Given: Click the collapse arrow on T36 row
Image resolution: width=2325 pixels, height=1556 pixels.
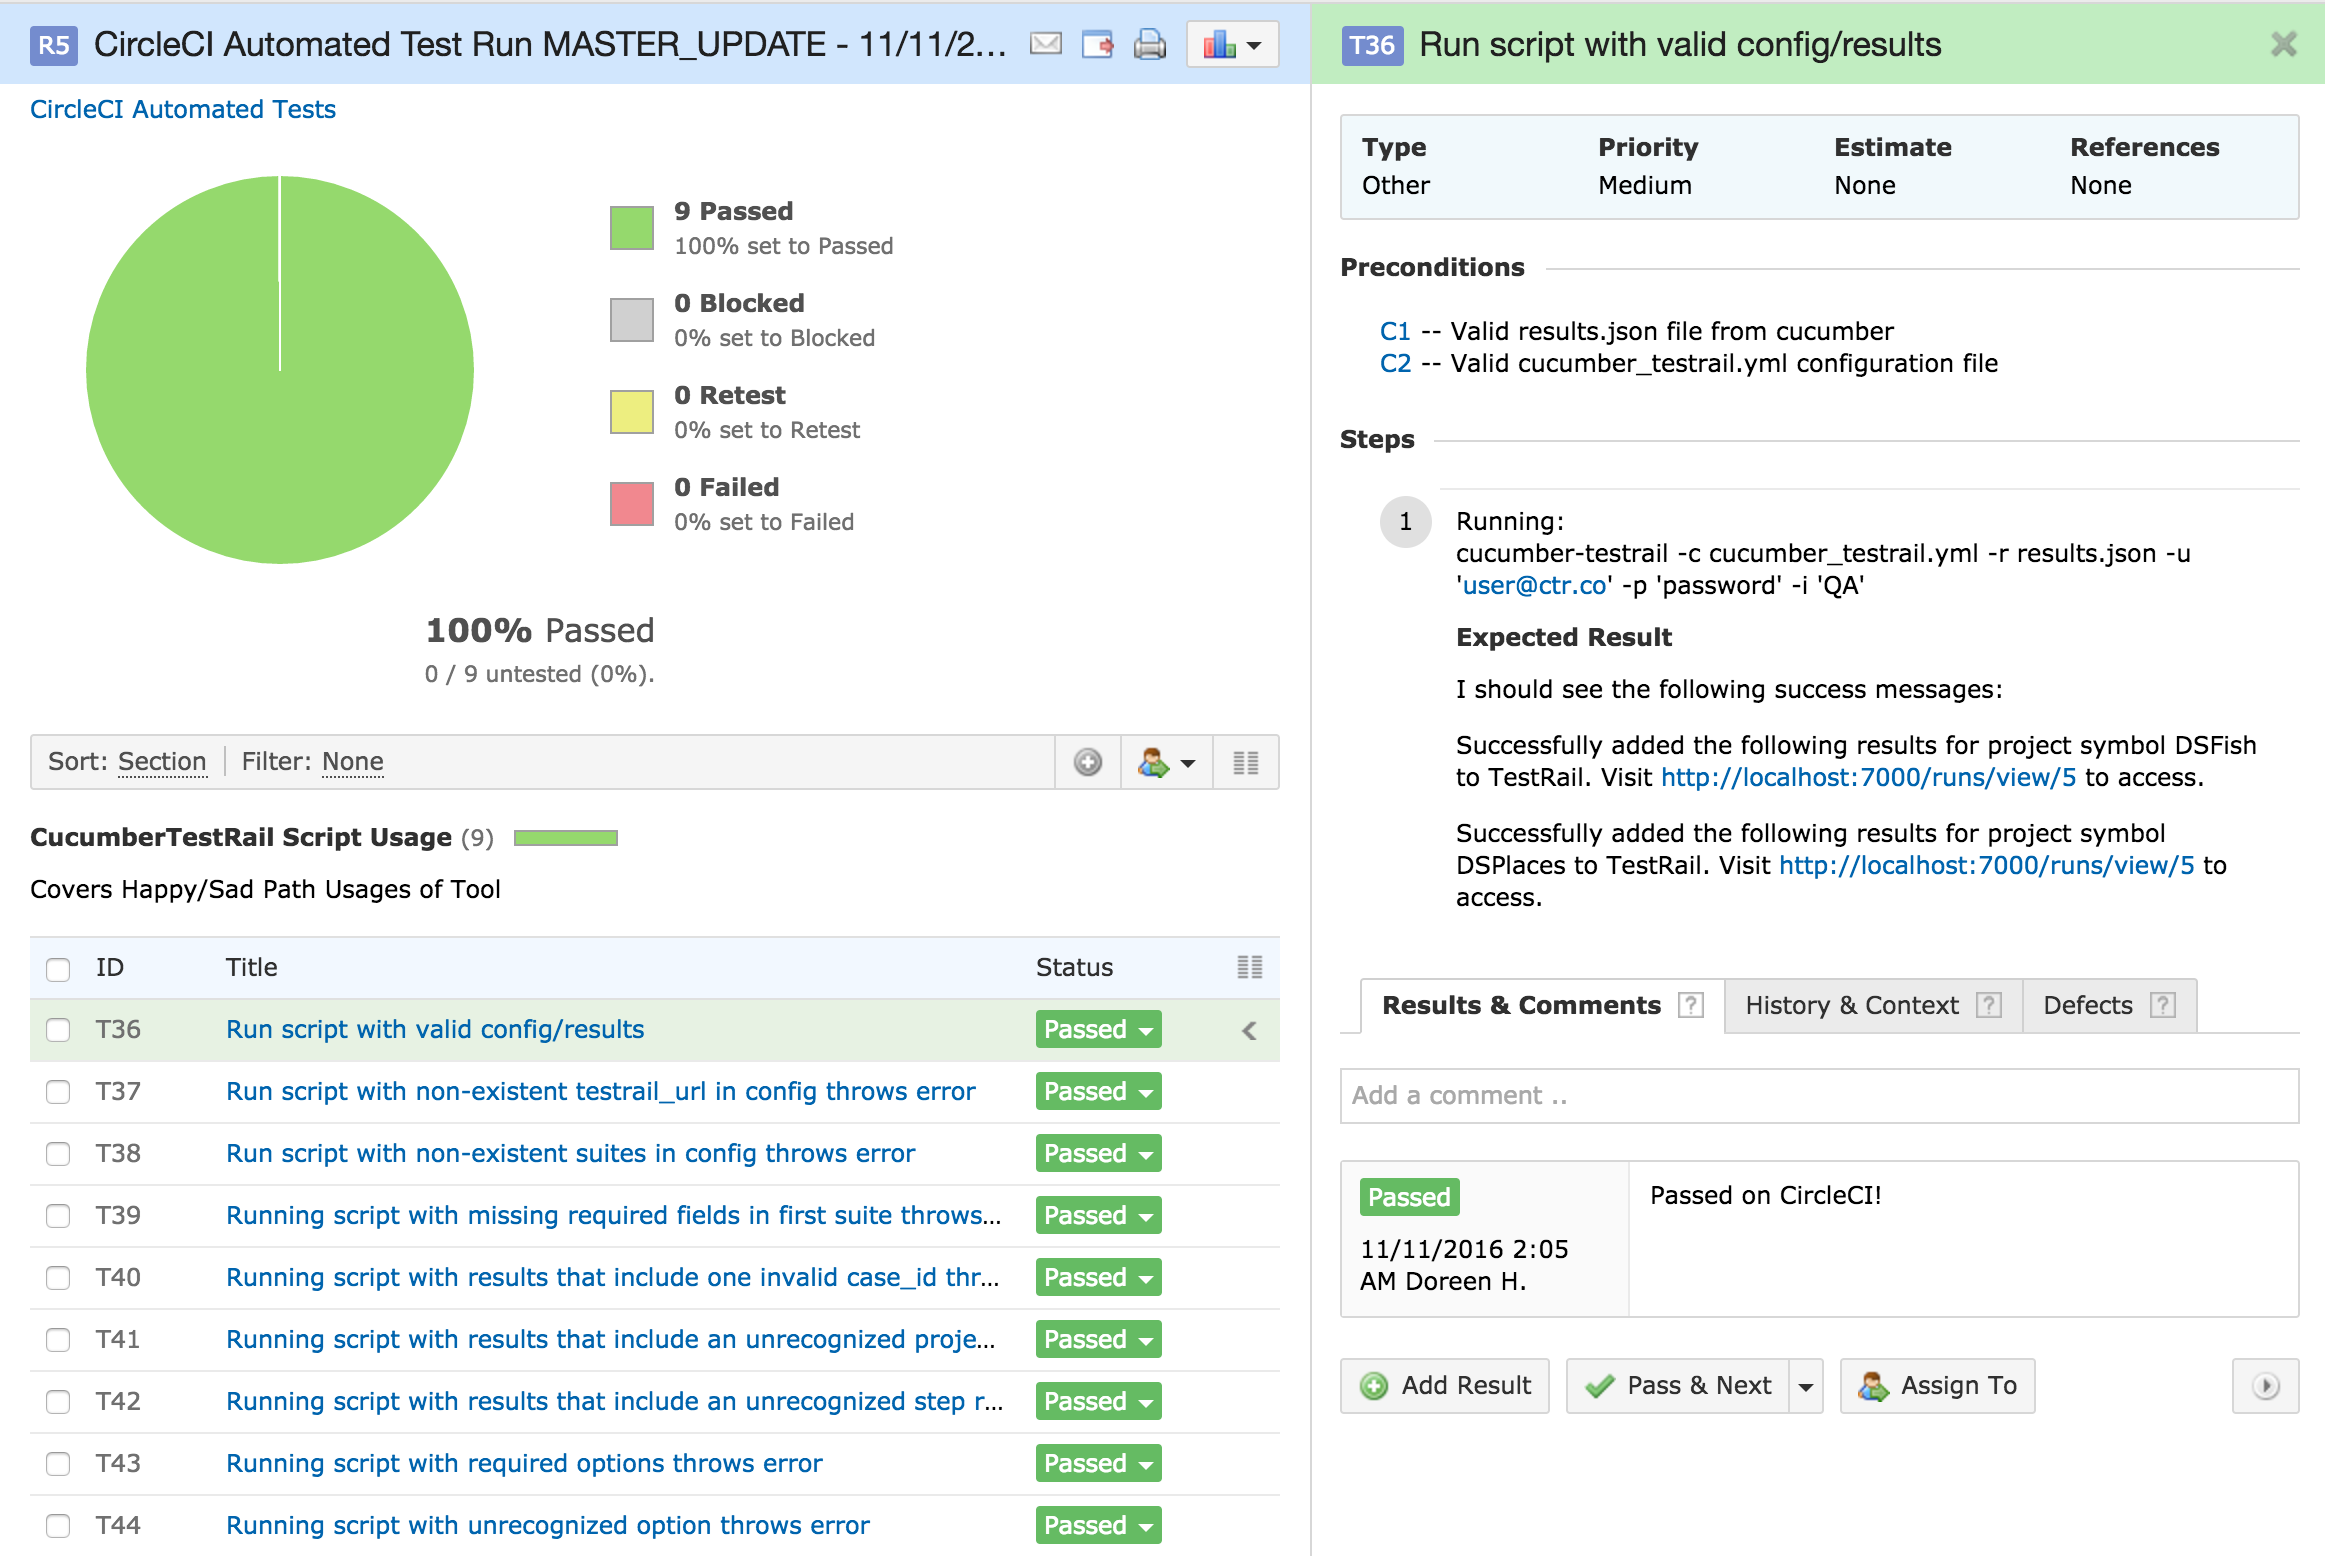Looking at the screenshot, I should 1249,1030.
